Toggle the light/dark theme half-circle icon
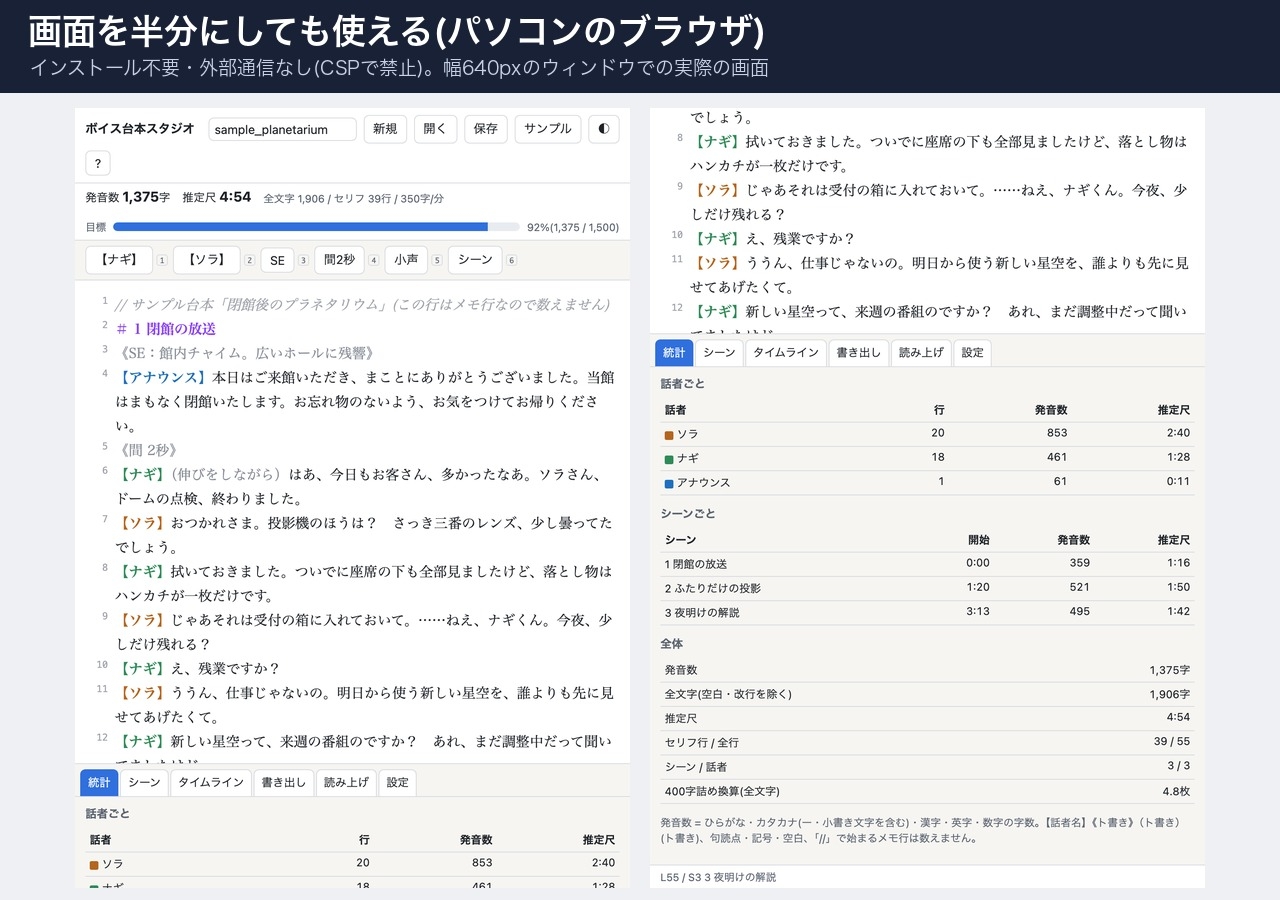 coord(603,129)
